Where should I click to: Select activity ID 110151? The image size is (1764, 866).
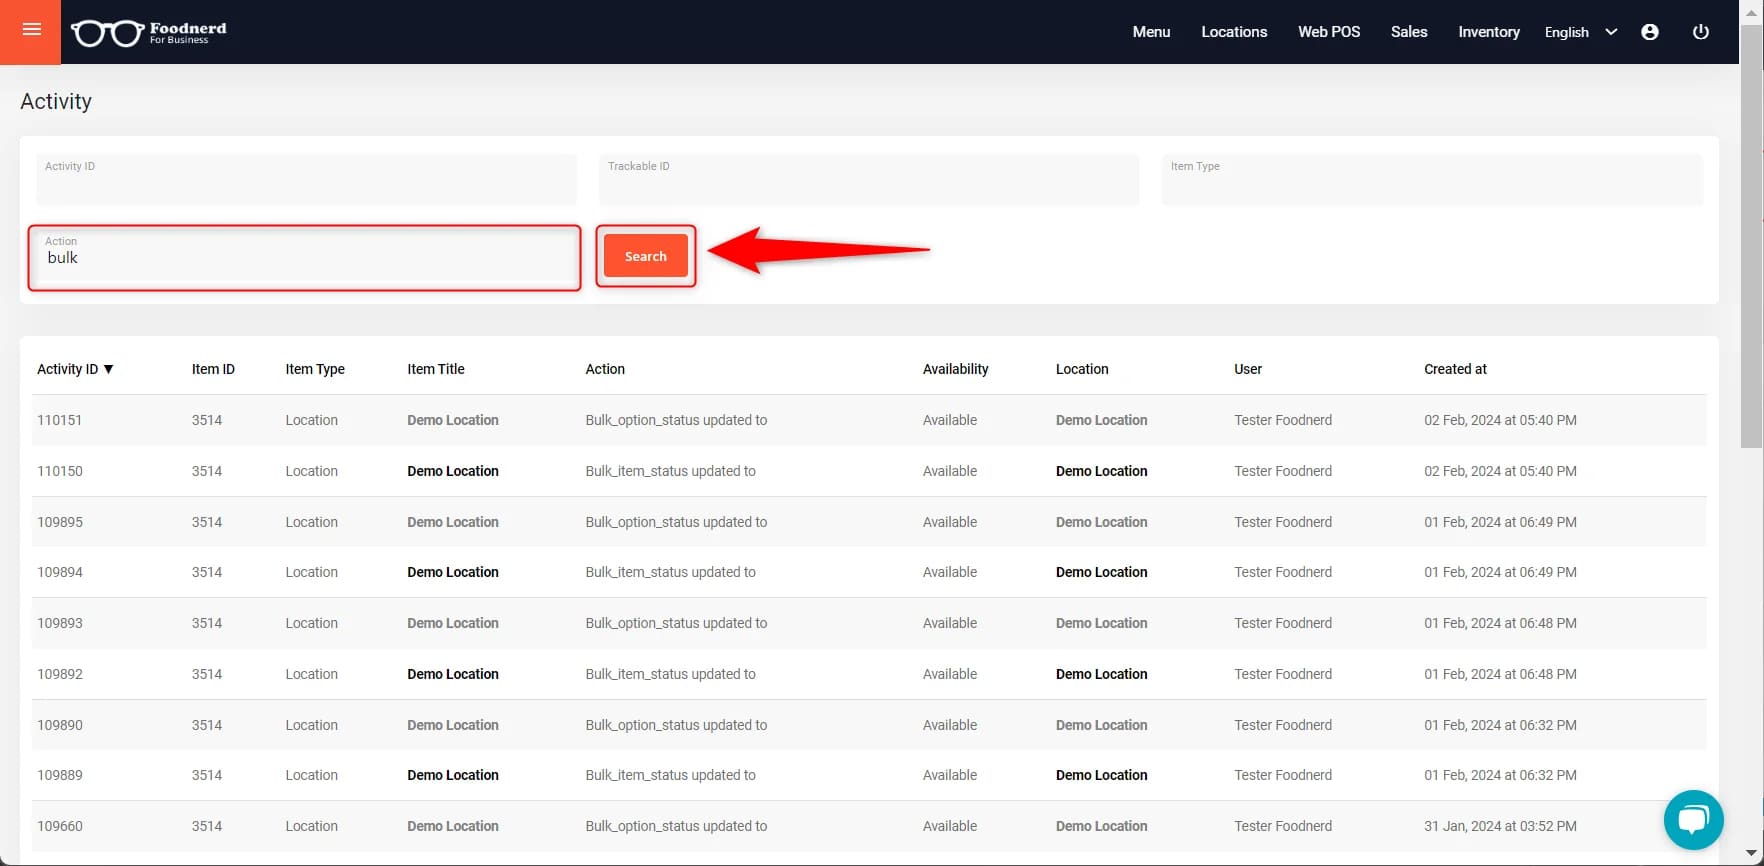tap(60, 420)
